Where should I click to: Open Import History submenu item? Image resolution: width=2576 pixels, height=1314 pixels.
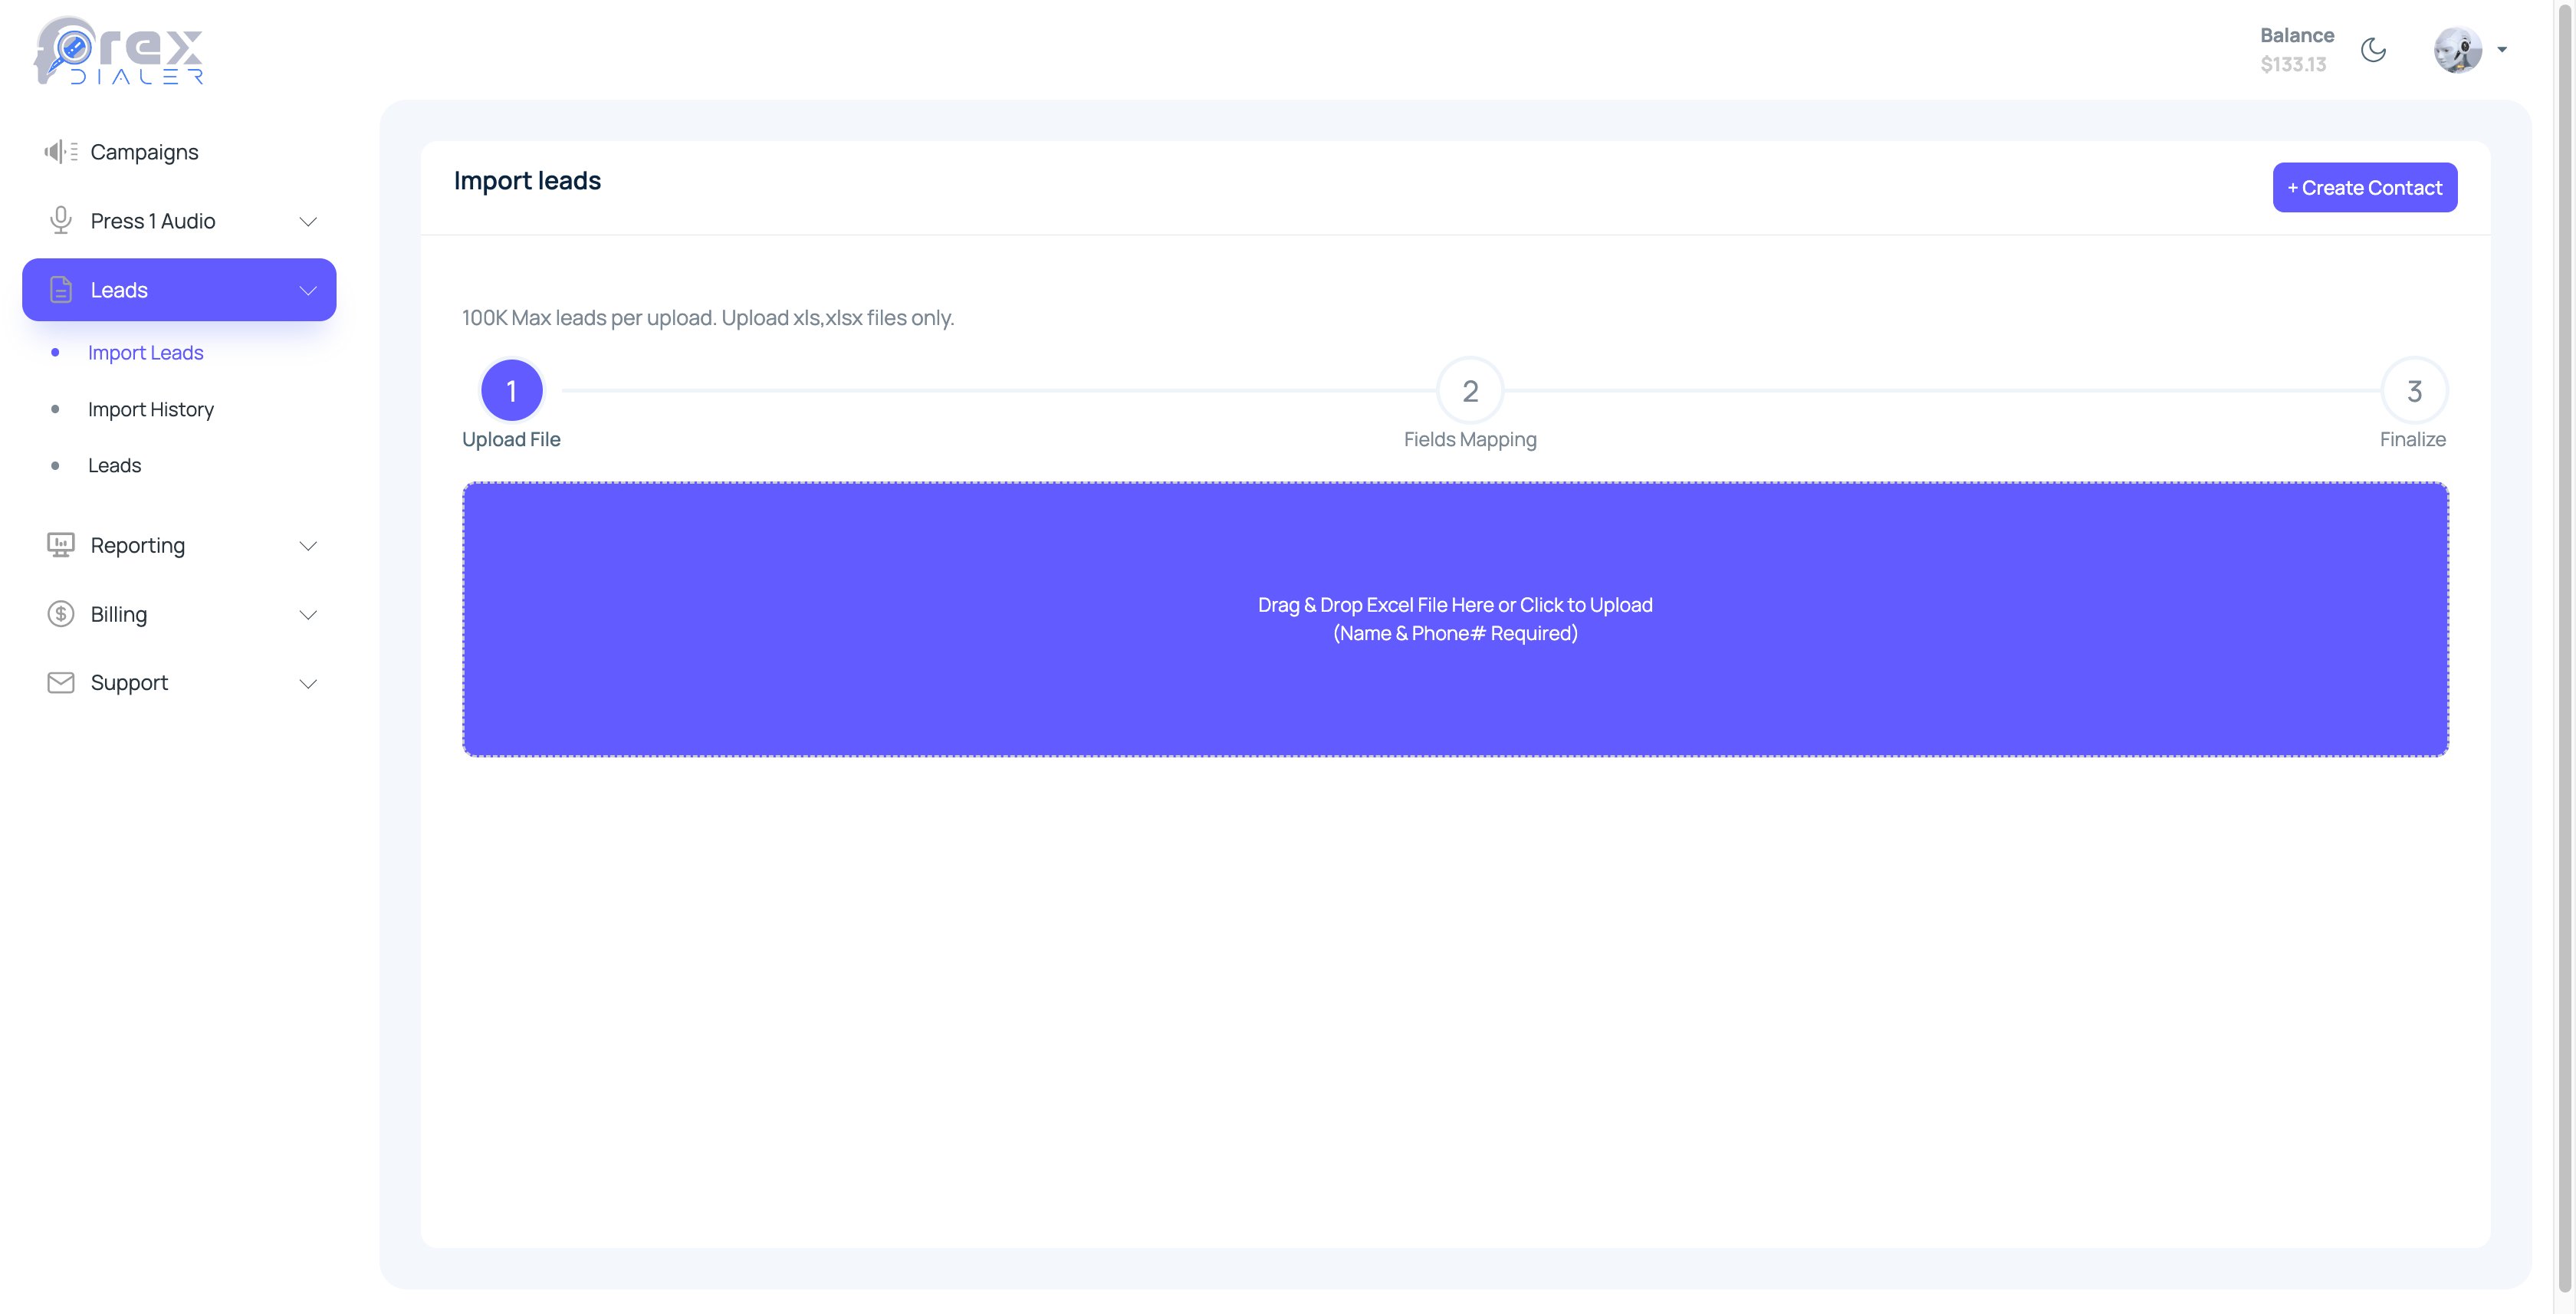coord(150,409)
